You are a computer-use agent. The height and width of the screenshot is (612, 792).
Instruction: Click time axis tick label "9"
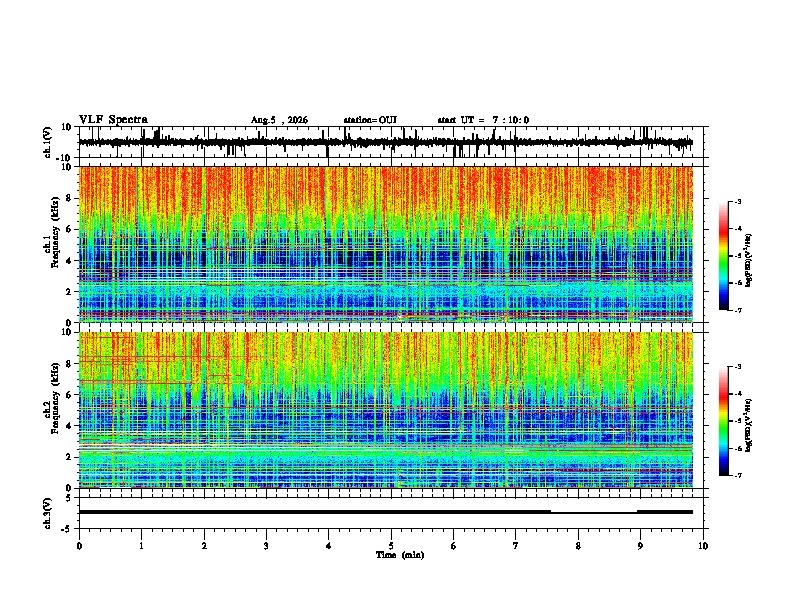click(640, 546)
